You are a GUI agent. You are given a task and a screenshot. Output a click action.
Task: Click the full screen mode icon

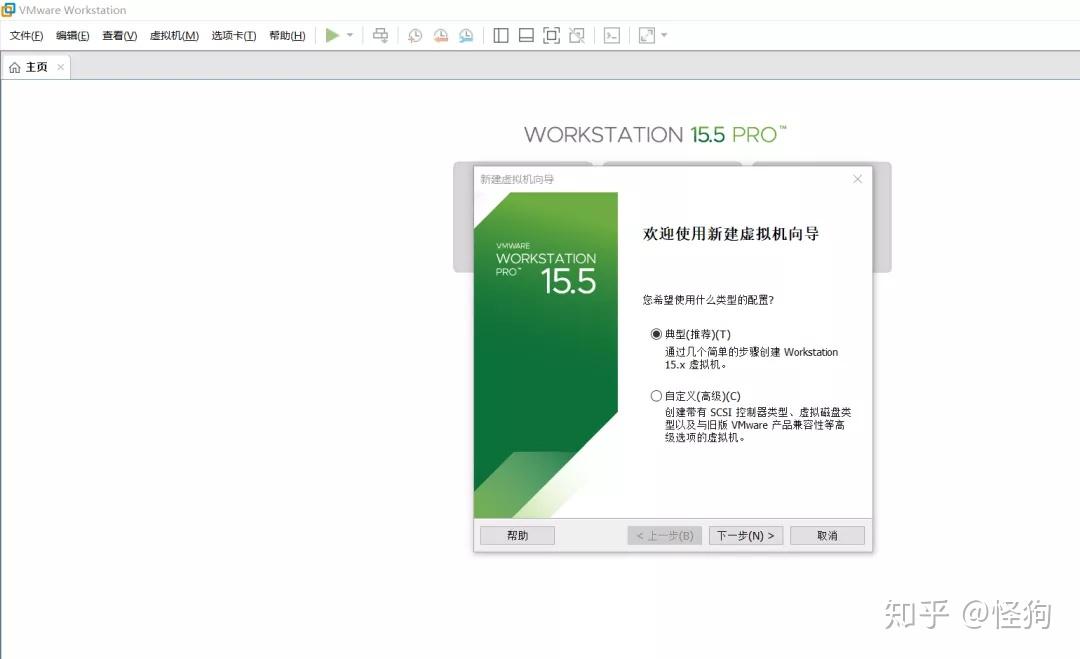[x=552, y=36]
